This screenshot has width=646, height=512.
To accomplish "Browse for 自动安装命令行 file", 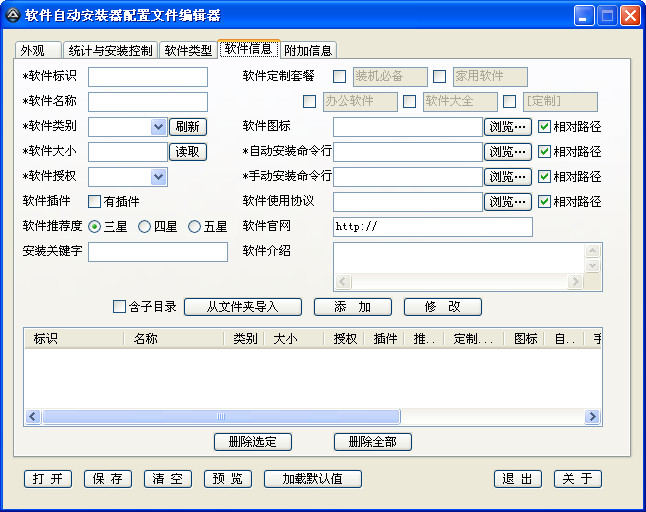I will click(508, 152).
